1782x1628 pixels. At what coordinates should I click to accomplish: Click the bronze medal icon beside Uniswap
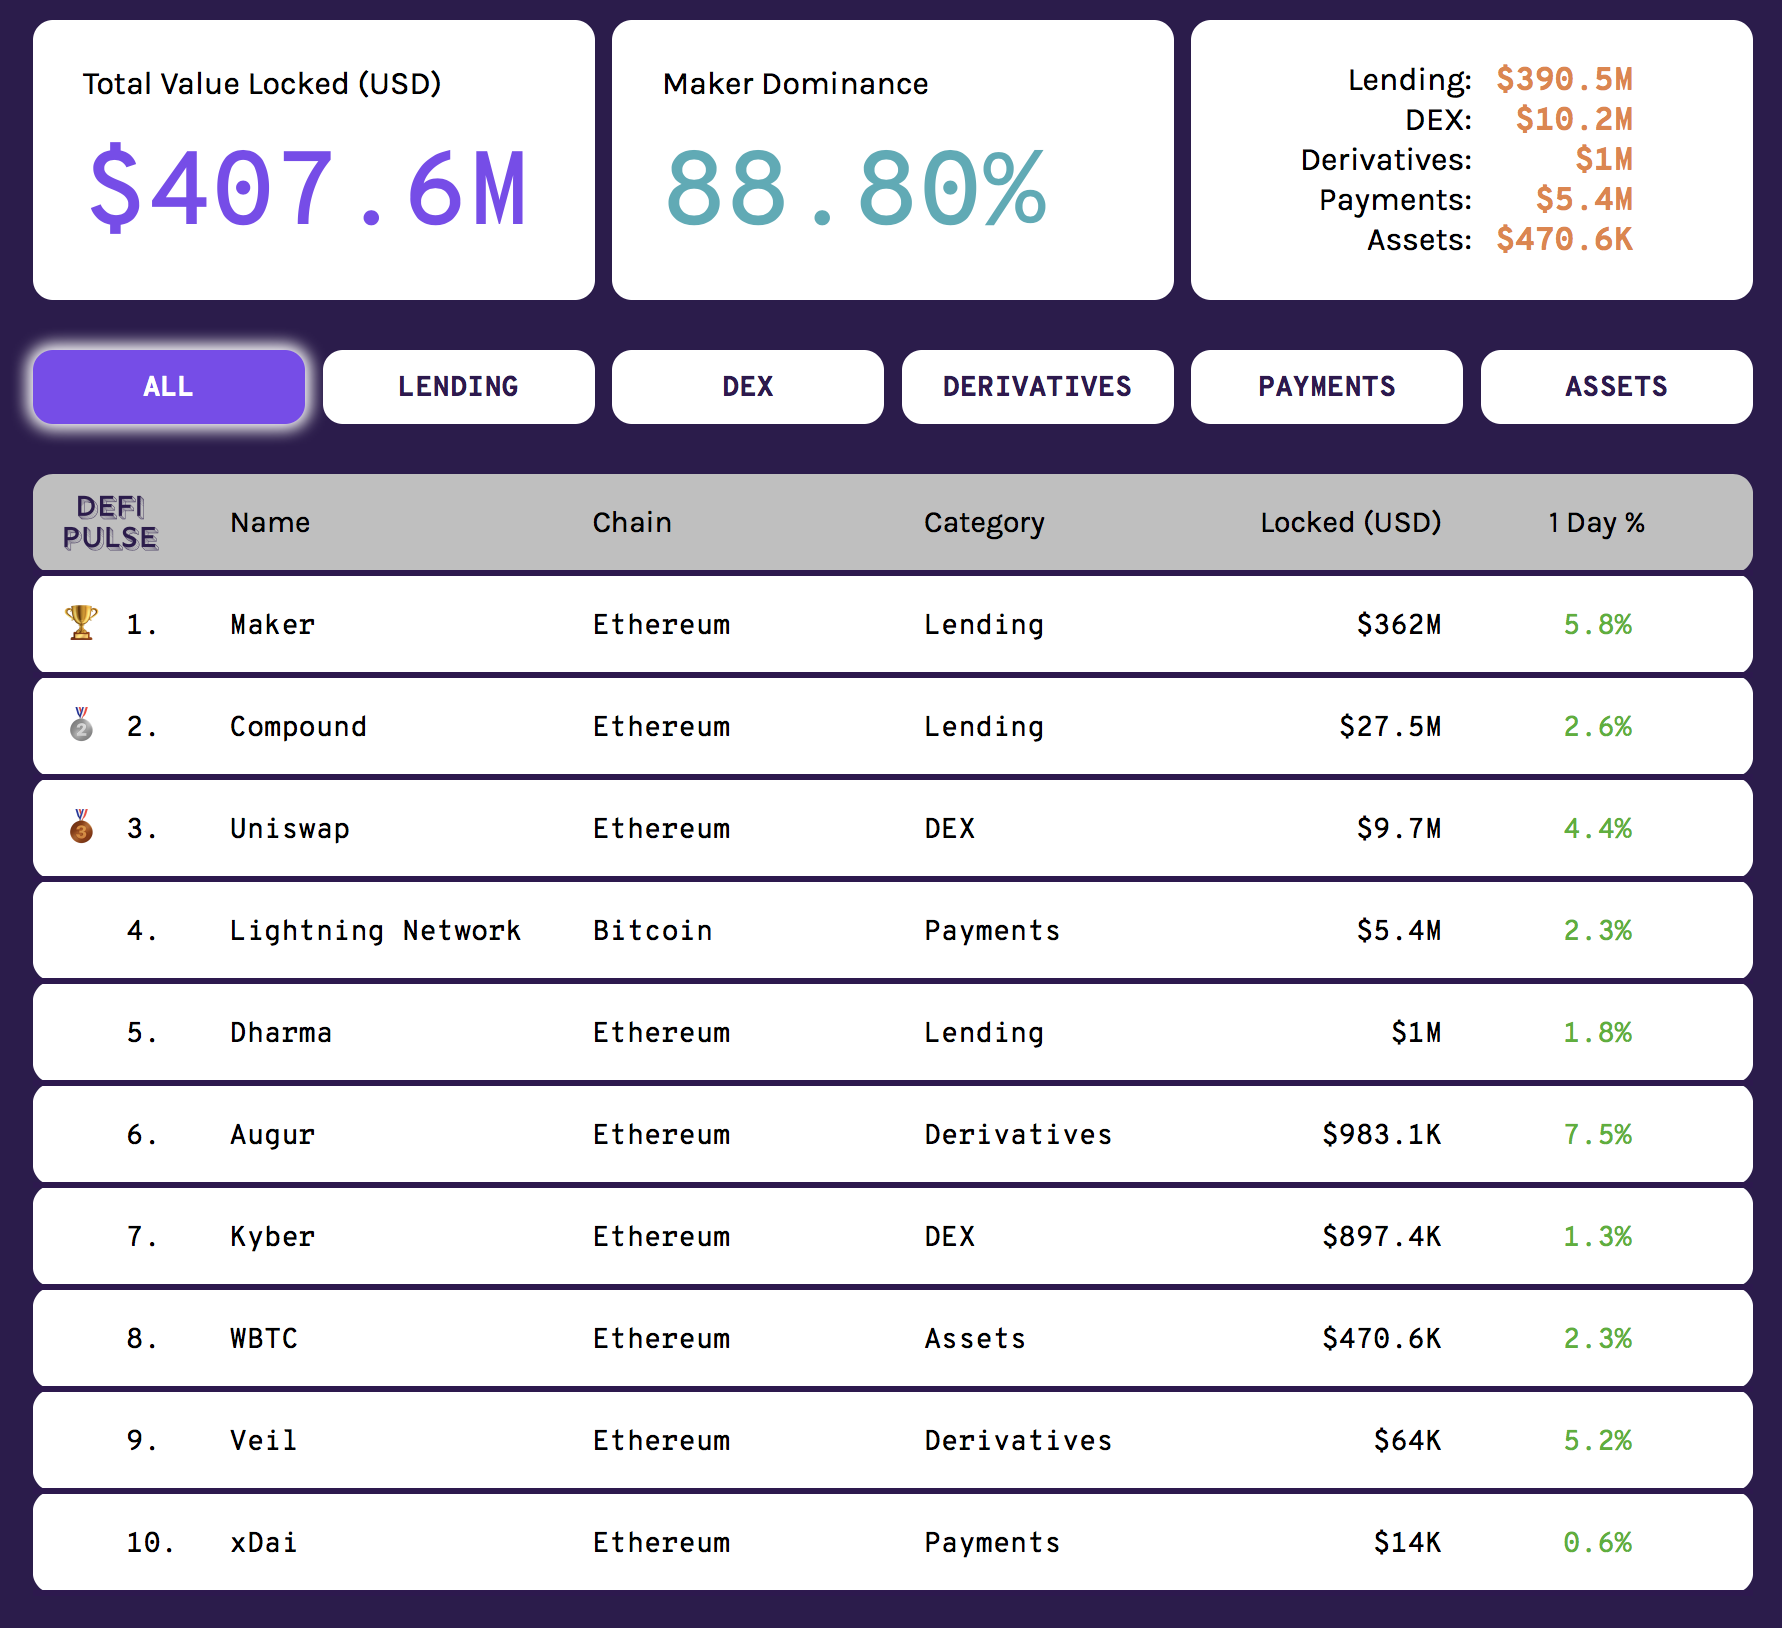80,827
